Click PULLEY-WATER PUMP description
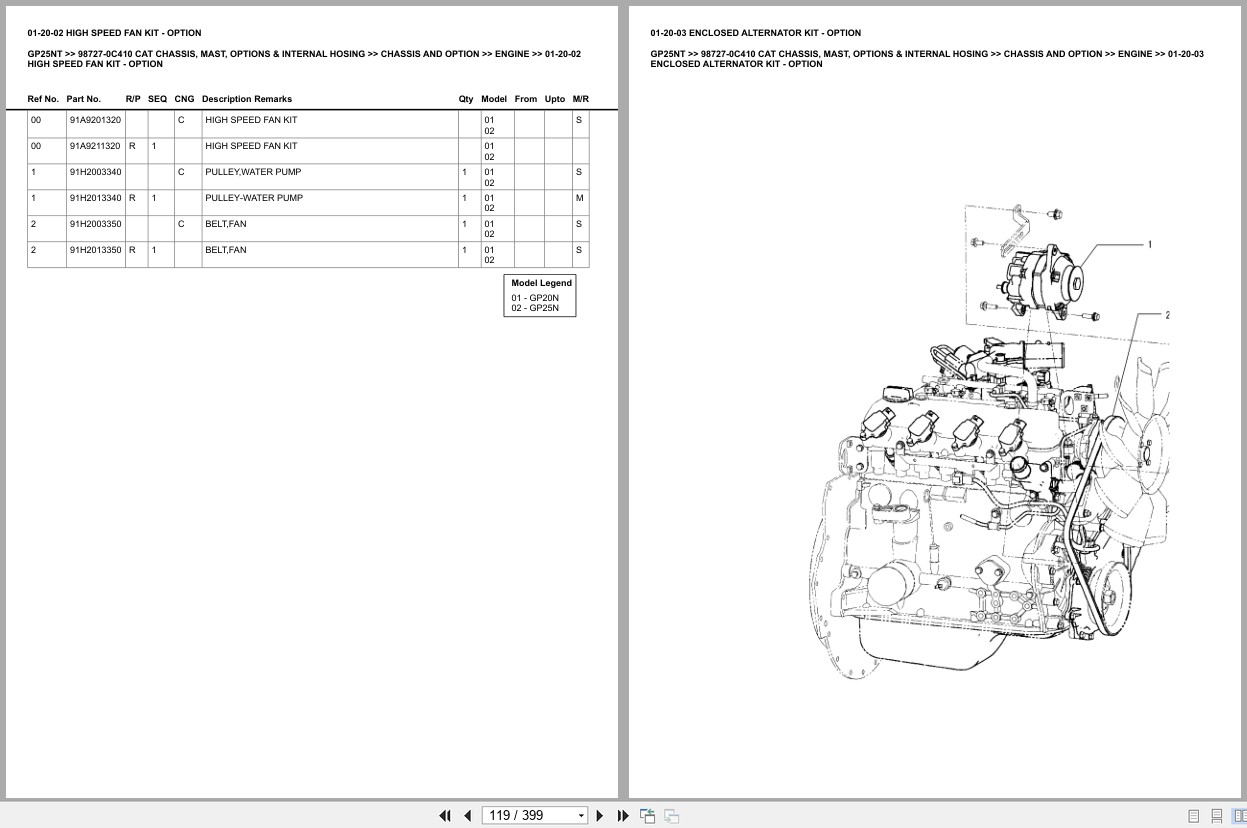1247x828 pixels. (254, 198)
